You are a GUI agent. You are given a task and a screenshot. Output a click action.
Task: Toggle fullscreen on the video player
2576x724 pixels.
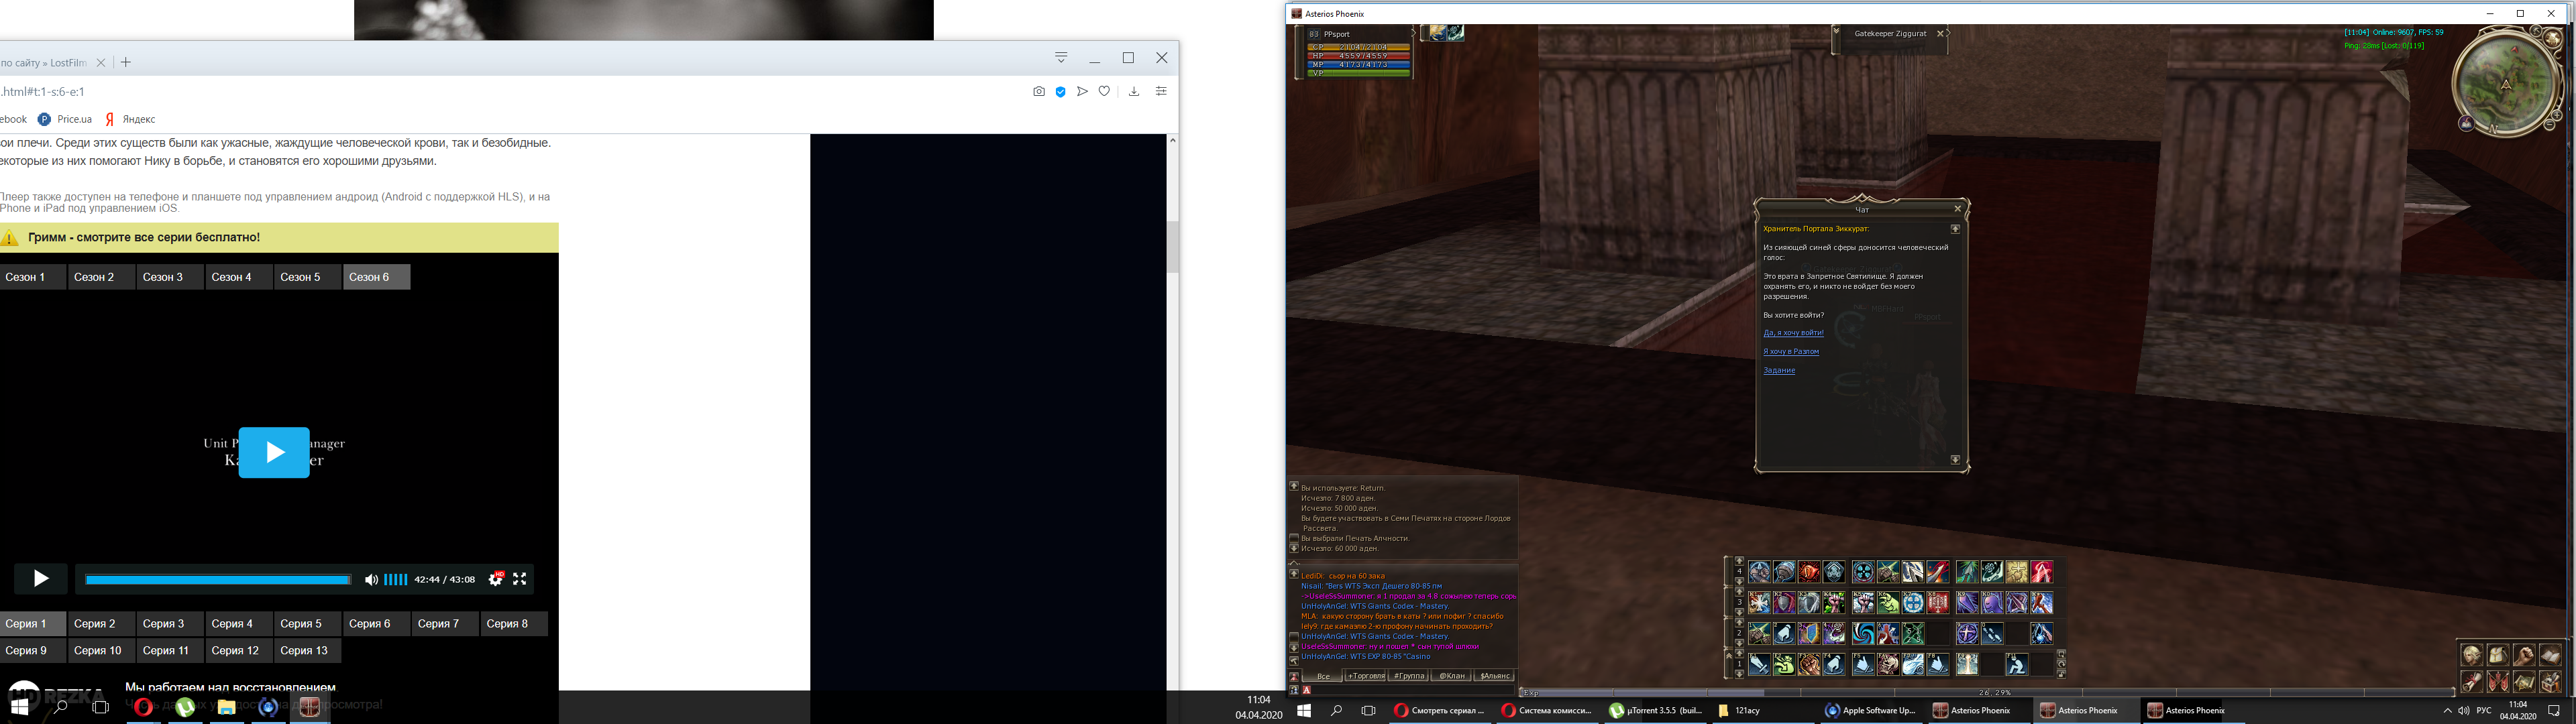click(520, 579)
